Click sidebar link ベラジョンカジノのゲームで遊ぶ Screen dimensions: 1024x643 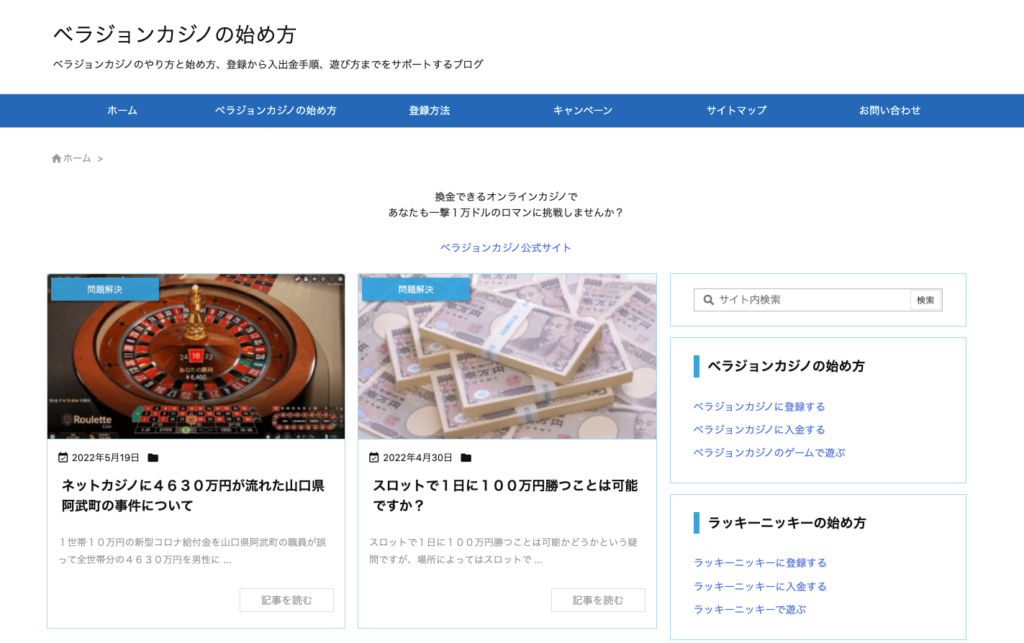[769, 452]
